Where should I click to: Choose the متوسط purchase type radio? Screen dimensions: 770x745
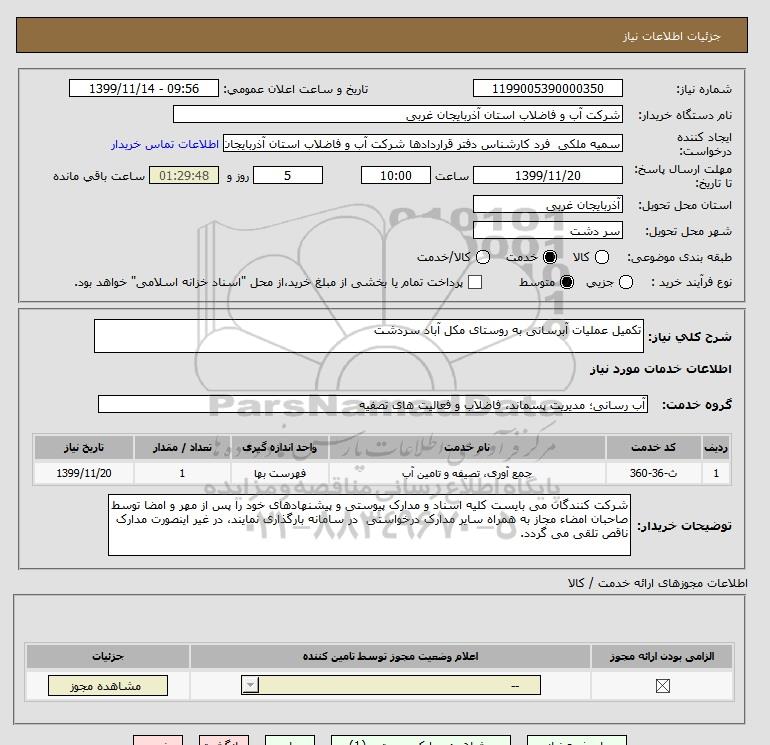pyautogui.click(x=567, y=282)
